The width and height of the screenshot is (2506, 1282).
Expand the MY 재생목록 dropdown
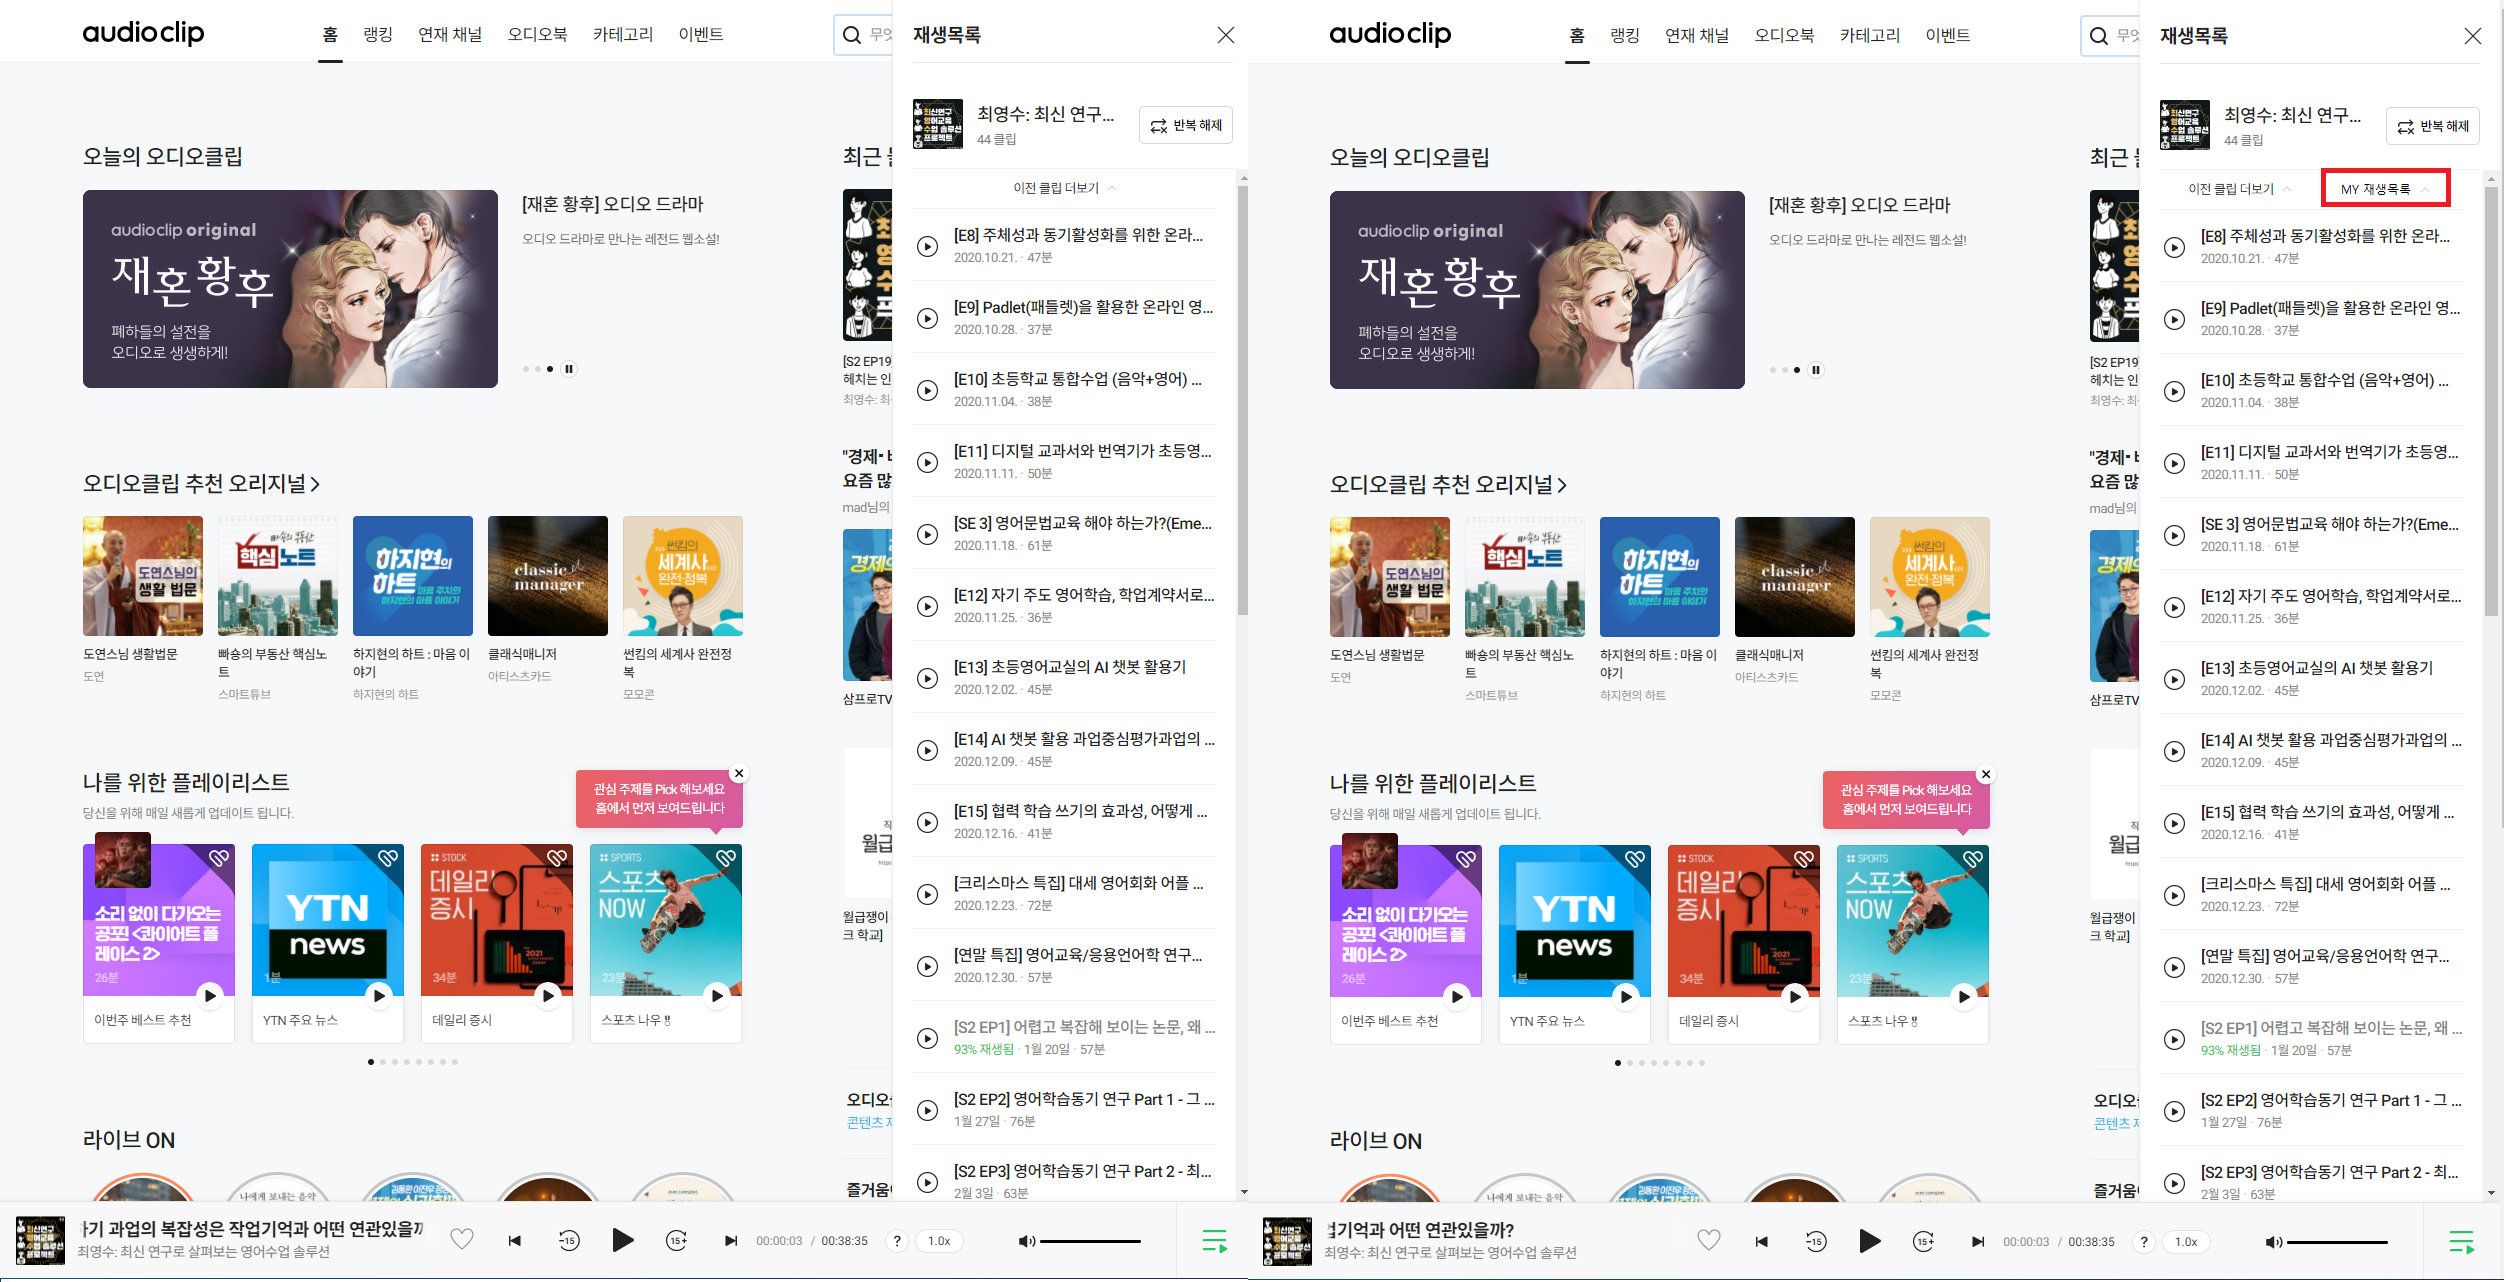click(2384, 189)
